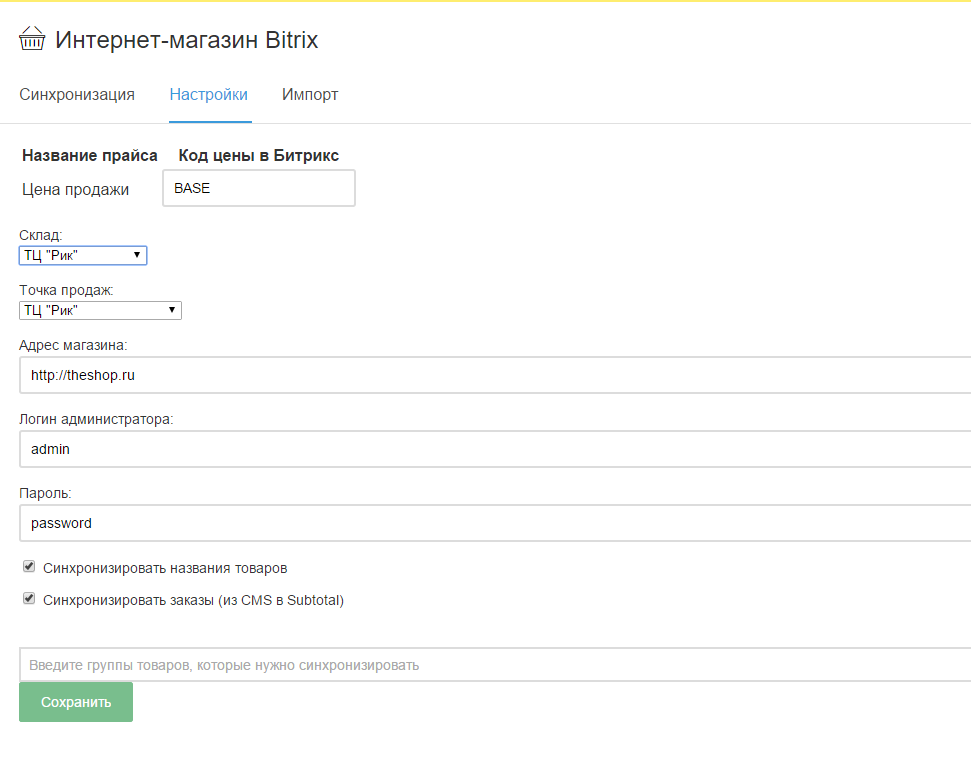This screenshot has width=971, height=764.
Task: Uncheck Синхронизировать названия товаров checkbox
Action: (29, 566)
